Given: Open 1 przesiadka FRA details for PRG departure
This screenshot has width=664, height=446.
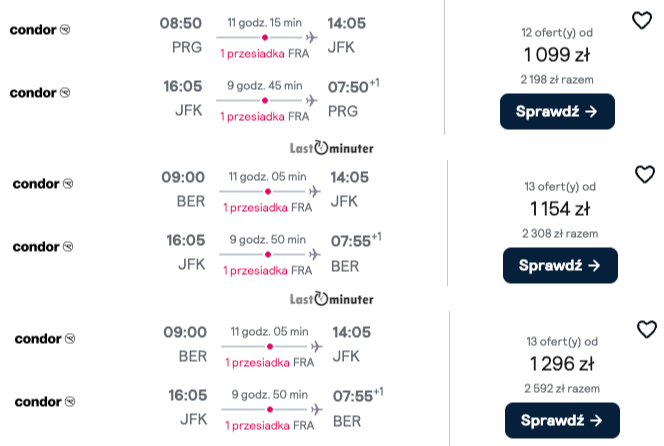Looking at the screenshot, I should pos(265,53).
